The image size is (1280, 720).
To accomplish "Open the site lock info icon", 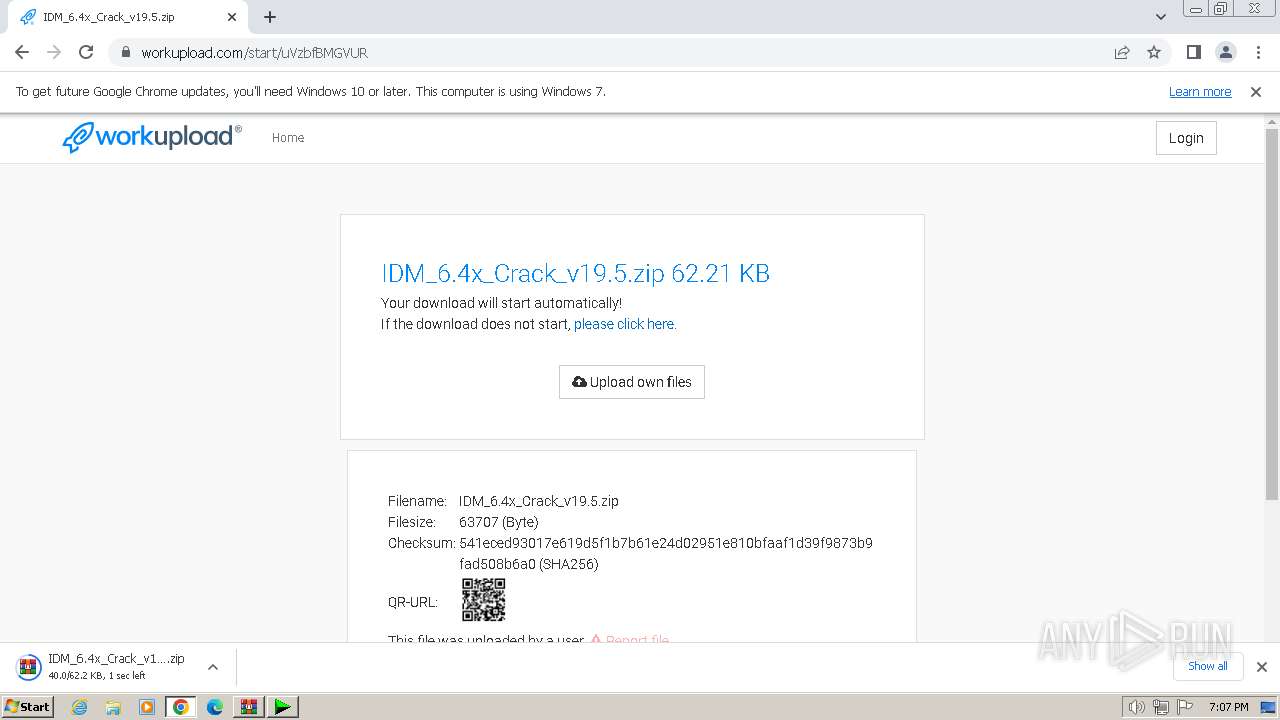I will (x=126, y=52).
